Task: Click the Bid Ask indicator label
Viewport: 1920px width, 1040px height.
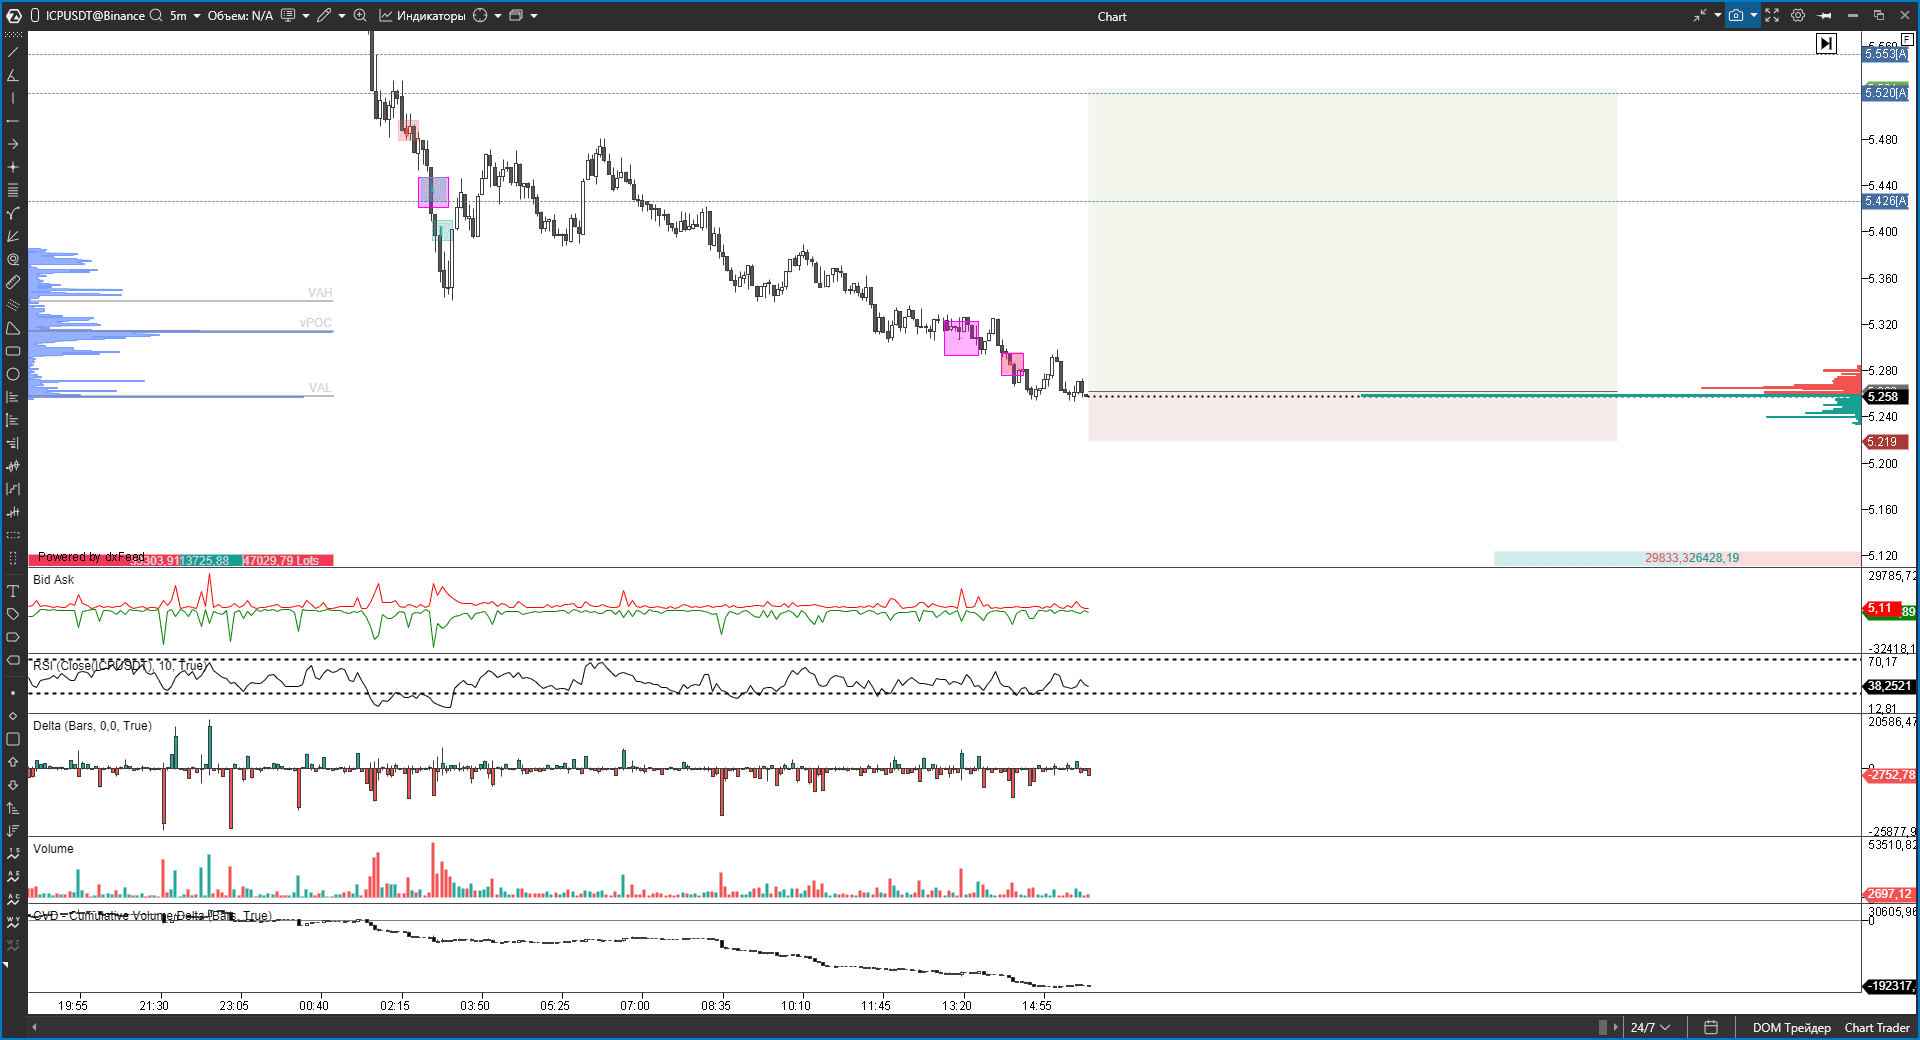Action: pyautogui.click(x=53, y=580)
